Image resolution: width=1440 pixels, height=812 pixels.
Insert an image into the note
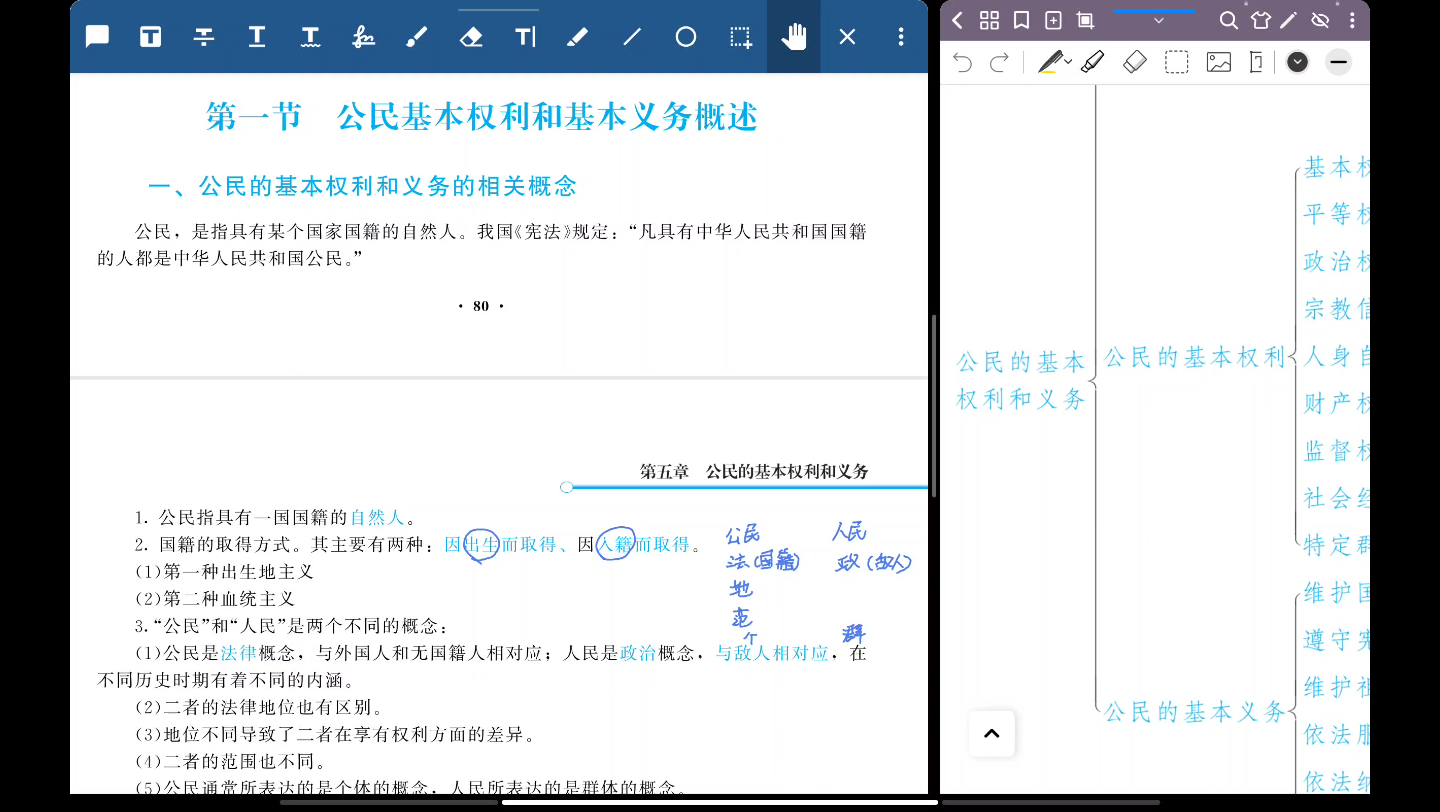click(1218, 62)
